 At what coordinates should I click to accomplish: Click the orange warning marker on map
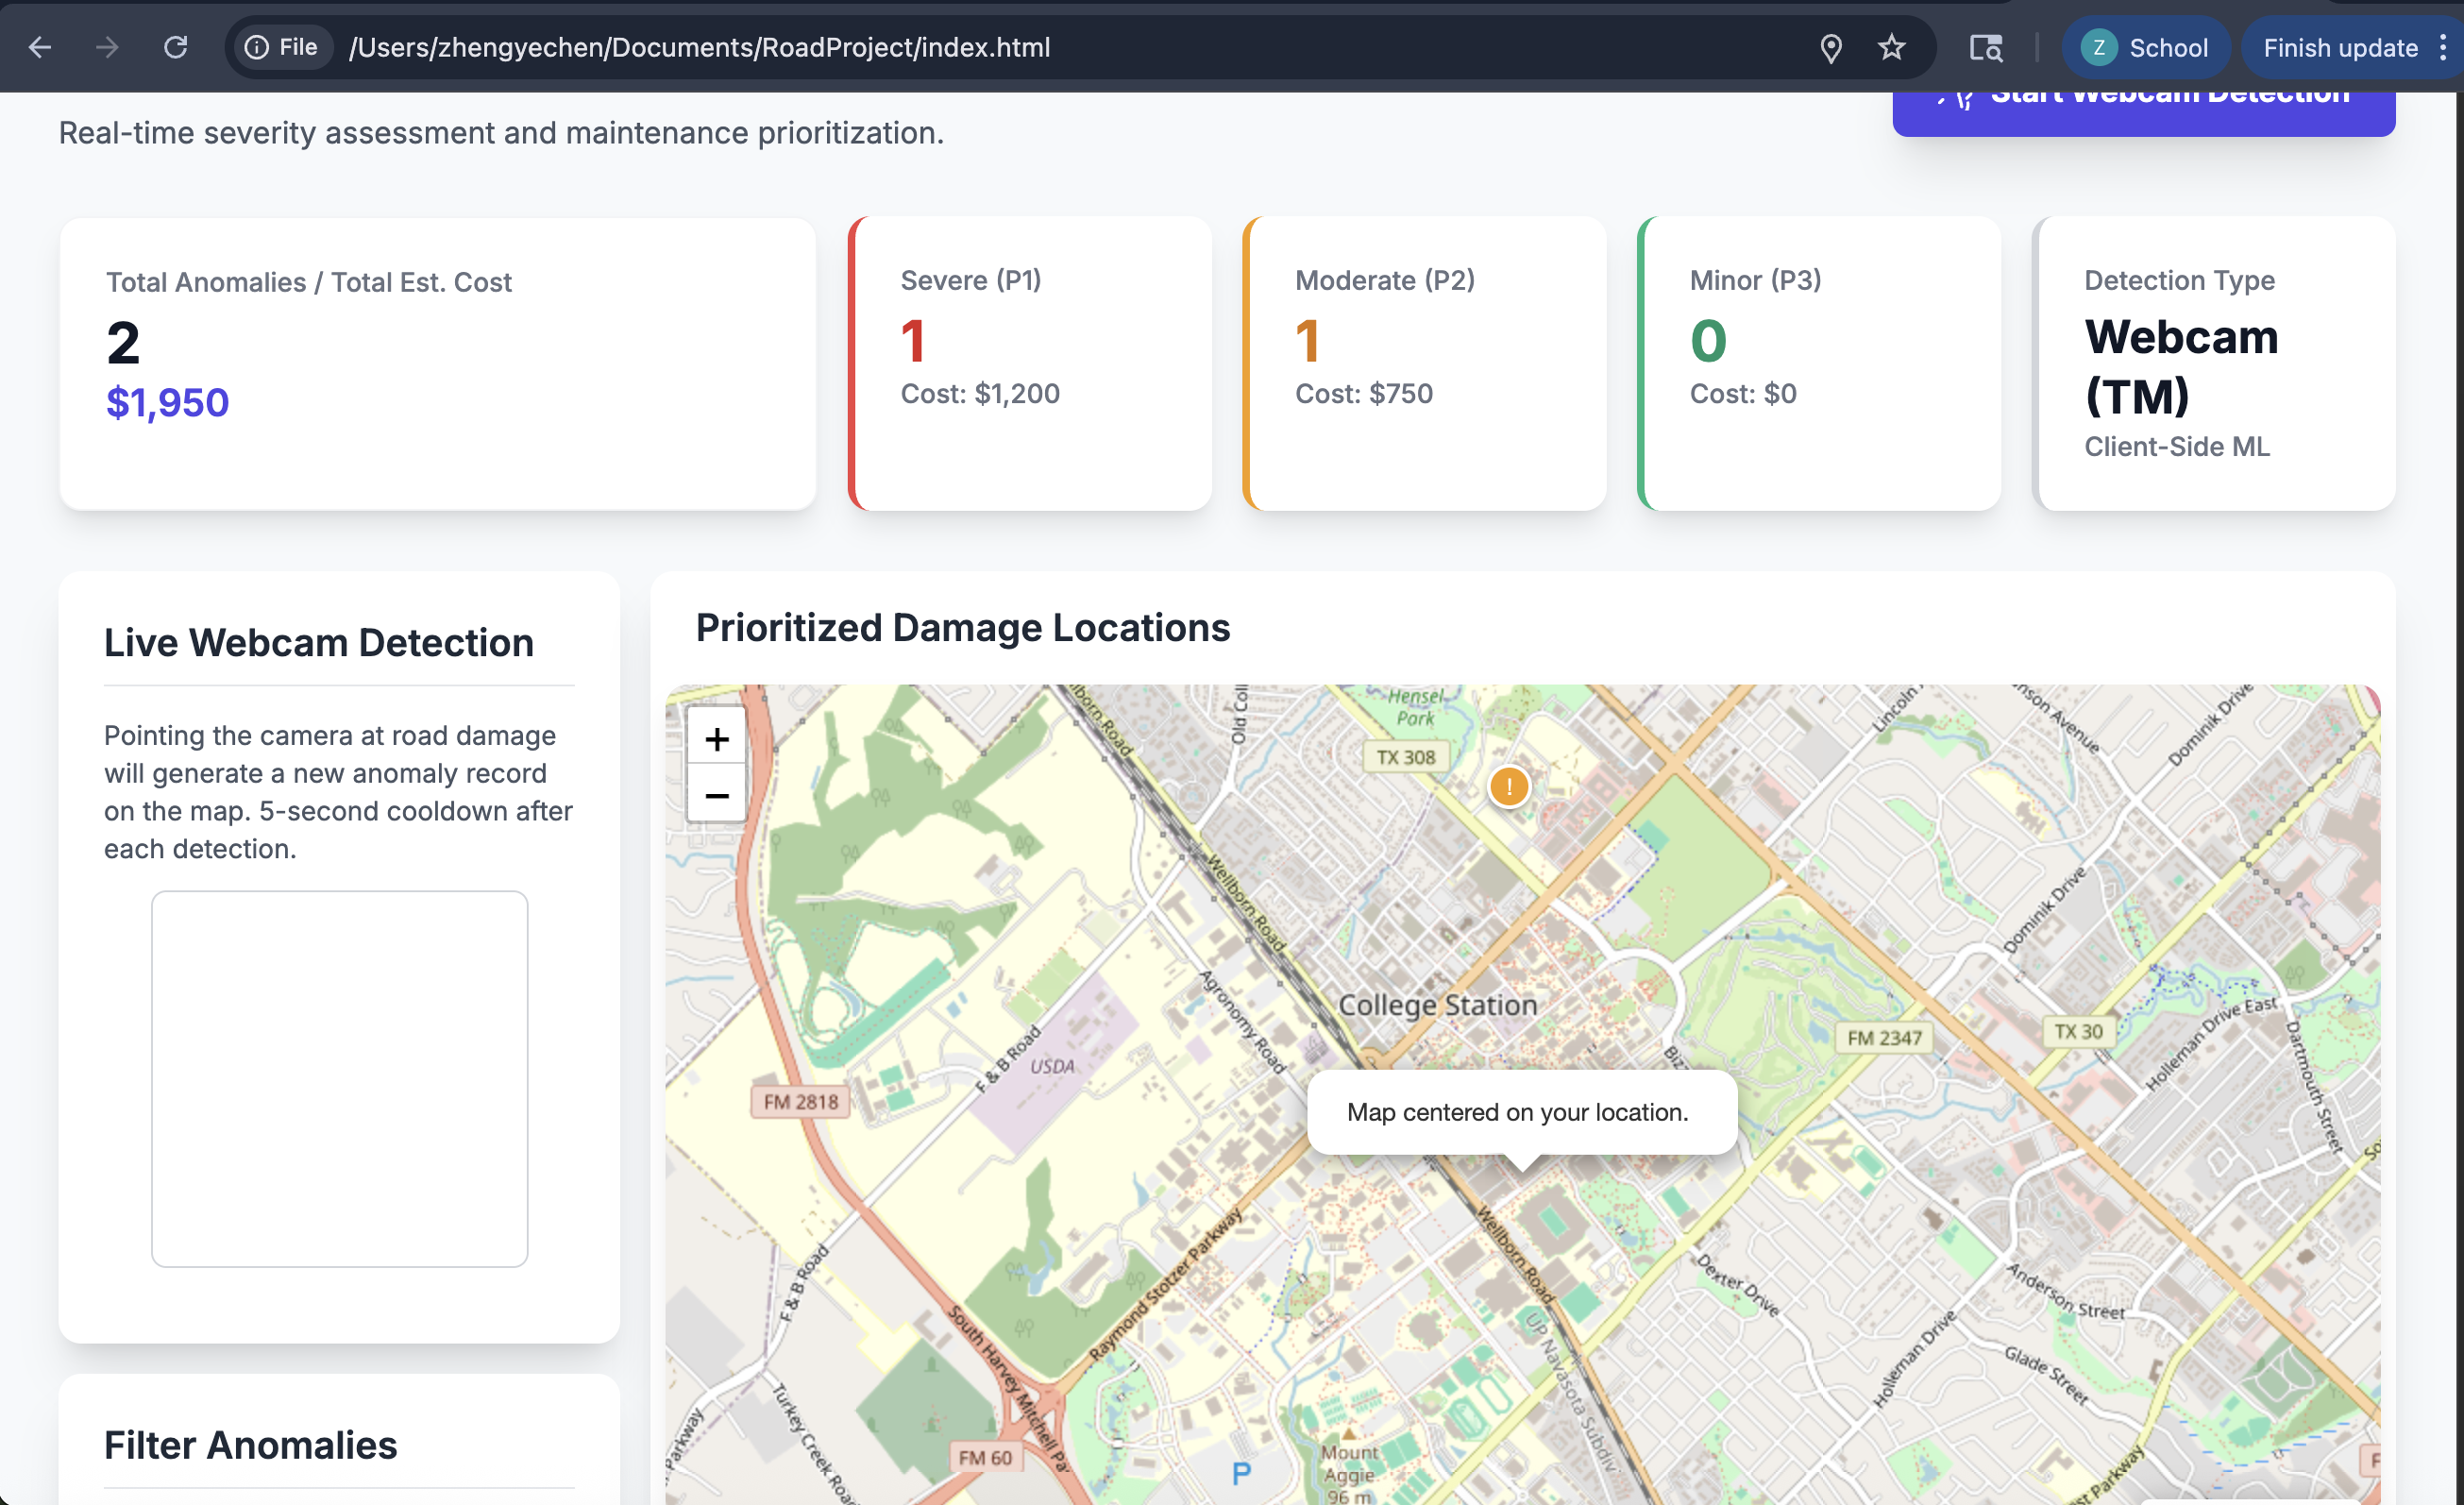pyautogui.click(x=1508, y=786)
